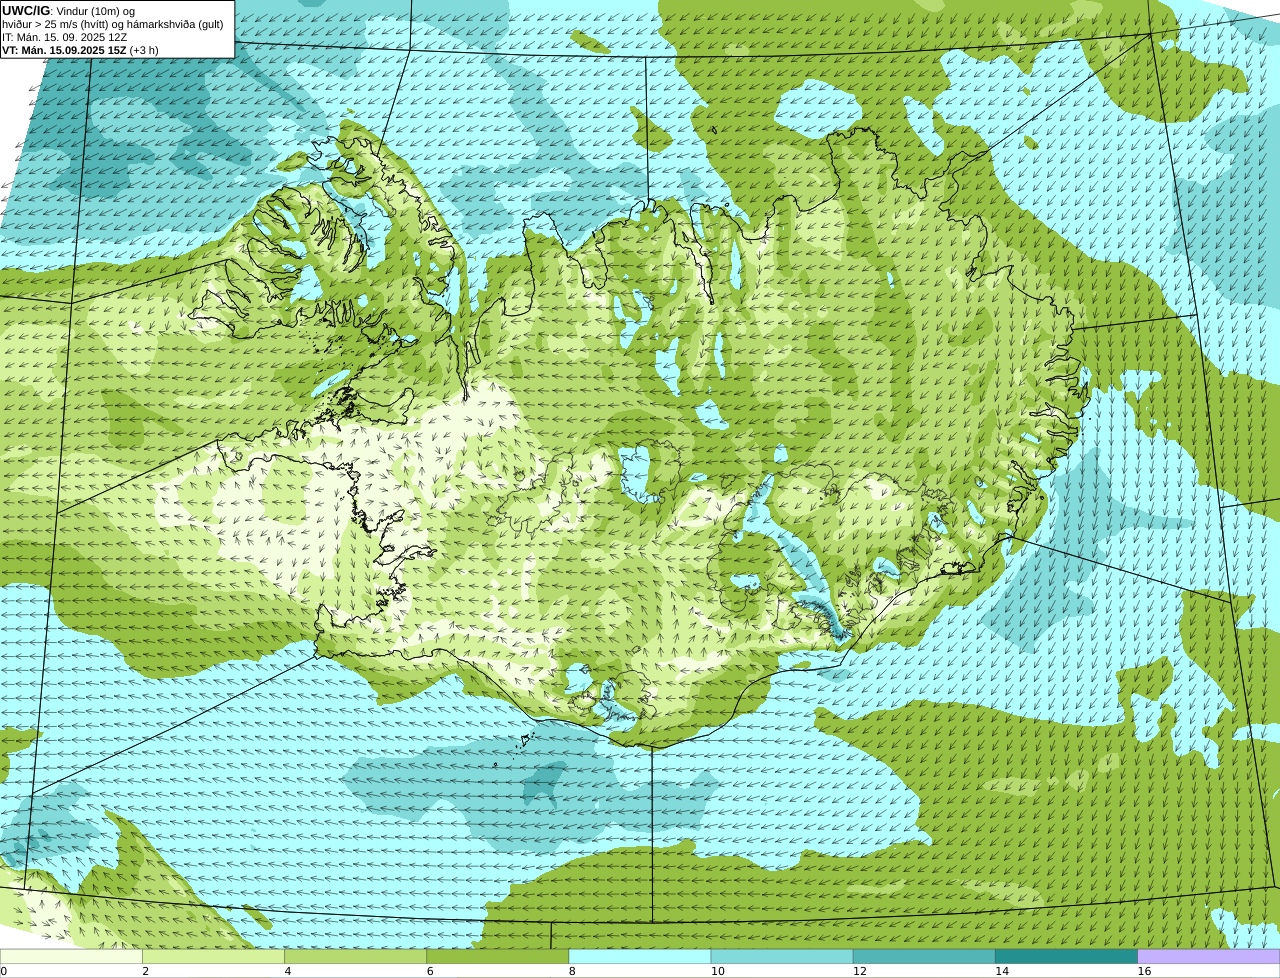Click the "12" label on the color scale

[x=859, y=971]
